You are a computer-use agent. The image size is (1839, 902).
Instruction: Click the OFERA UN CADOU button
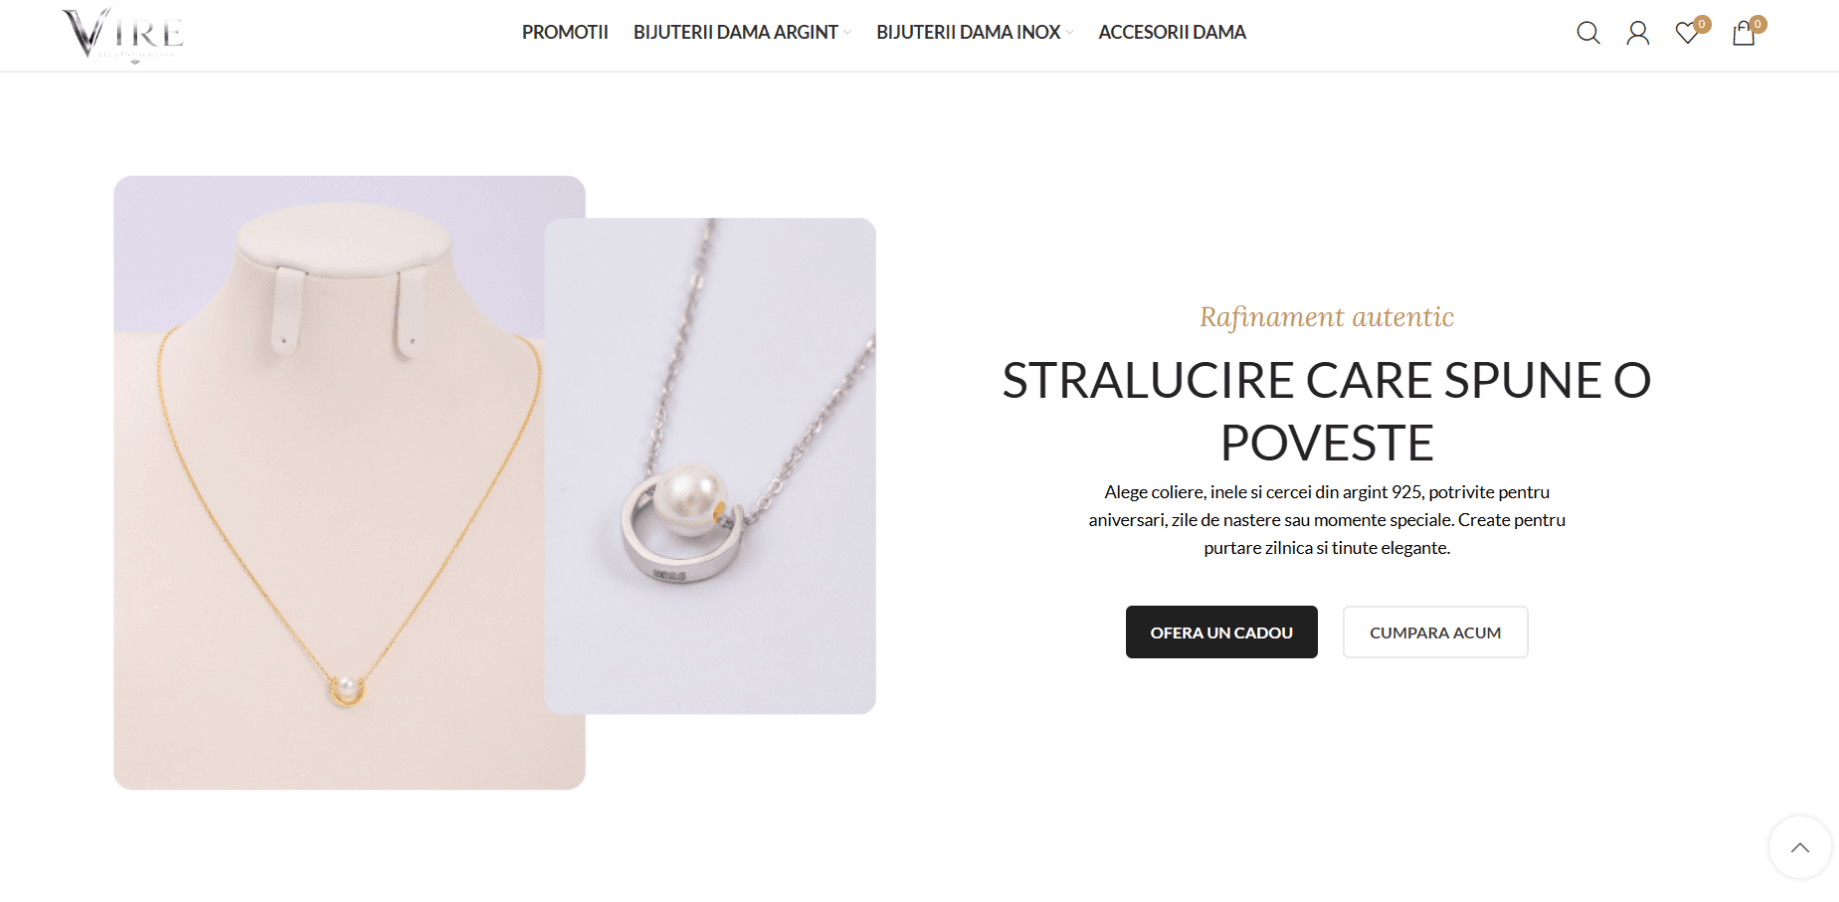pyautogui.click(x=1221, y=632)
